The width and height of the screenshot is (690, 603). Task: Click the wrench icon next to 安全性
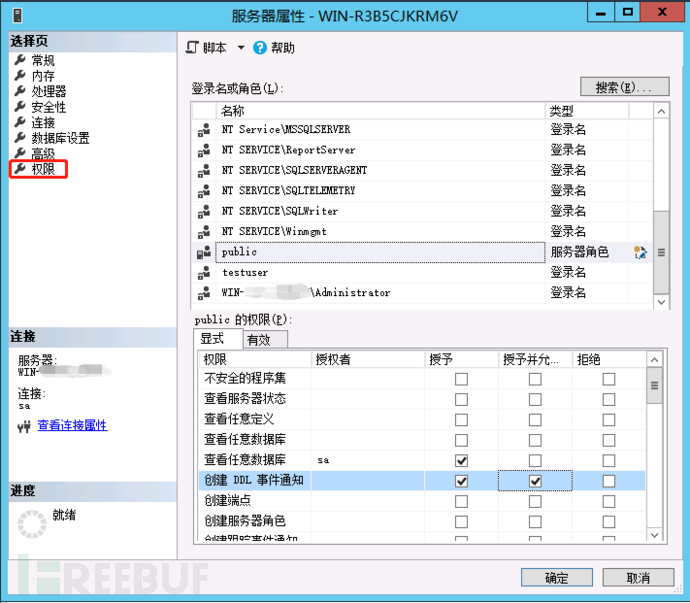(20, 107)
